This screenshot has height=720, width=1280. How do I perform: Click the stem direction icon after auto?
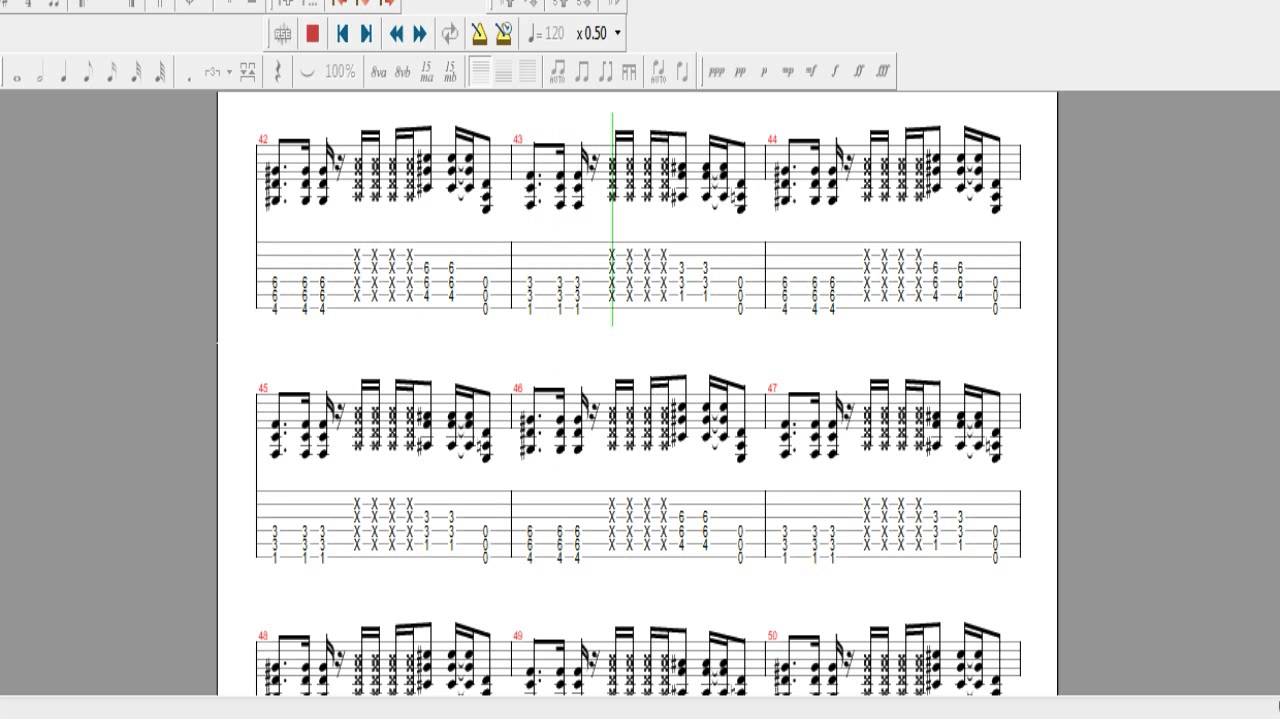(x=682, y=72)
